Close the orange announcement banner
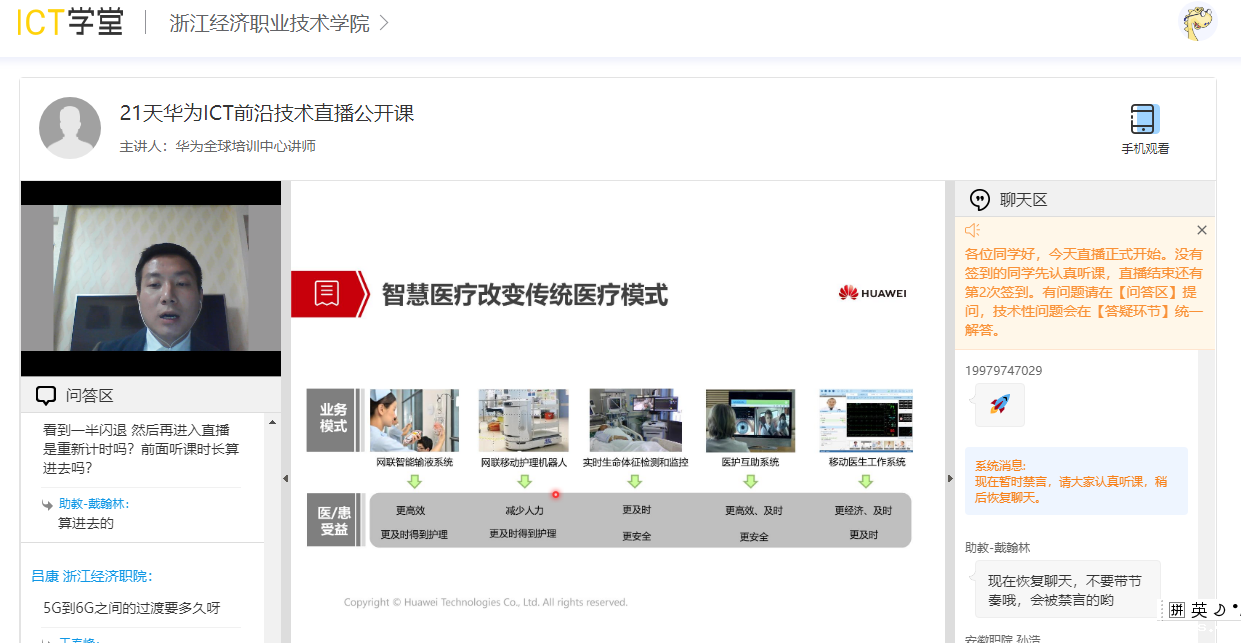1241x643 pixels. (x=1202, y=230)
